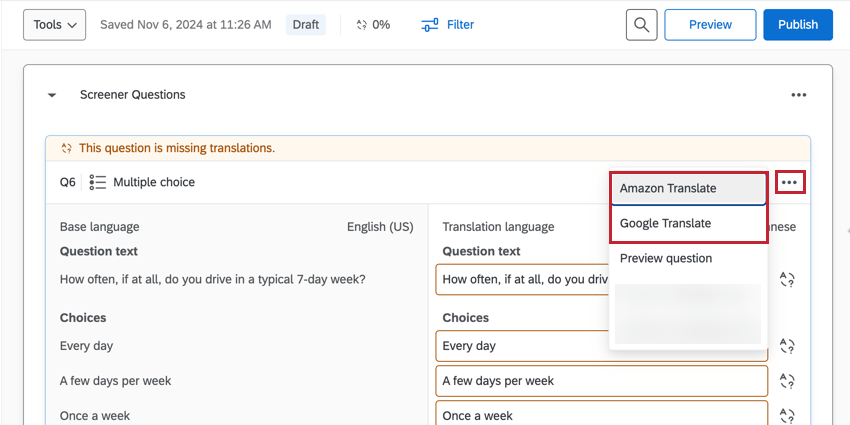This screenshot has height=425, width=850.
Task: Click the search magnifier icon
Action: (641, 25)
